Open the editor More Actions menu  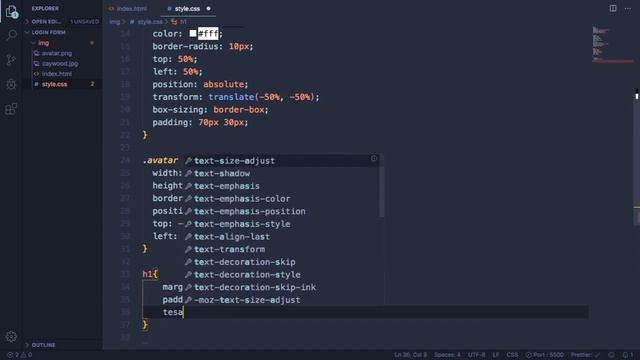pos(628,9)
